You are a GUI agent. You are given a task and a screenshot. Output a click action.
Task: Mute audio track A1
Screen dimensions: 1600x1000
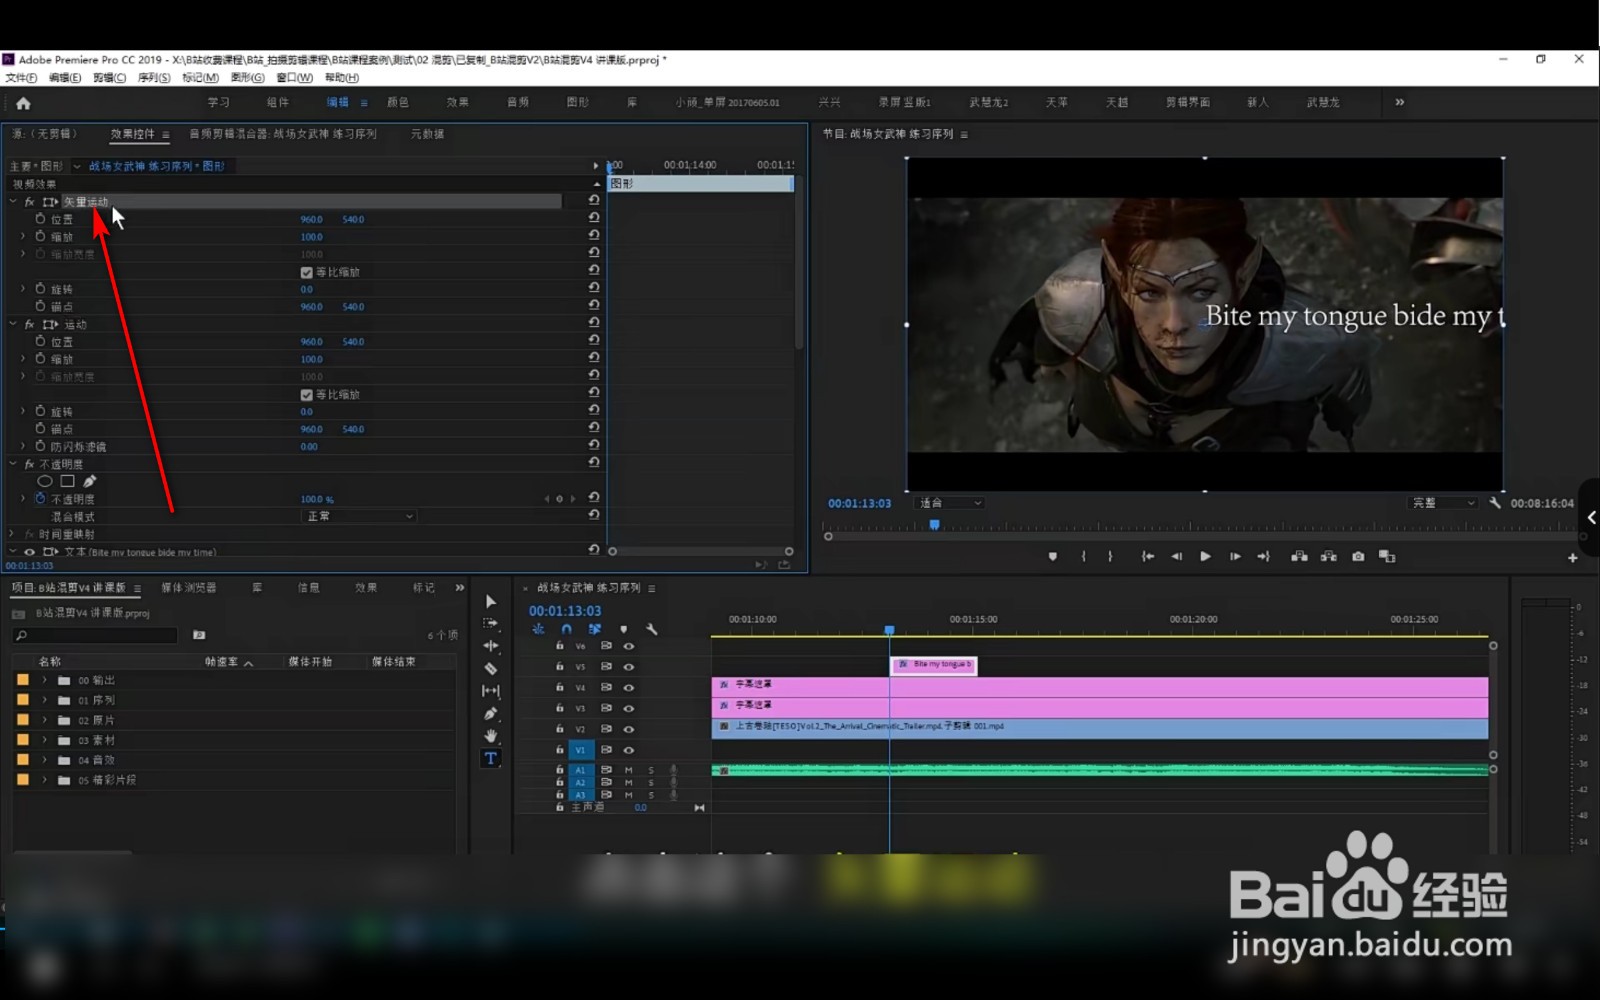tap(629, 770)
